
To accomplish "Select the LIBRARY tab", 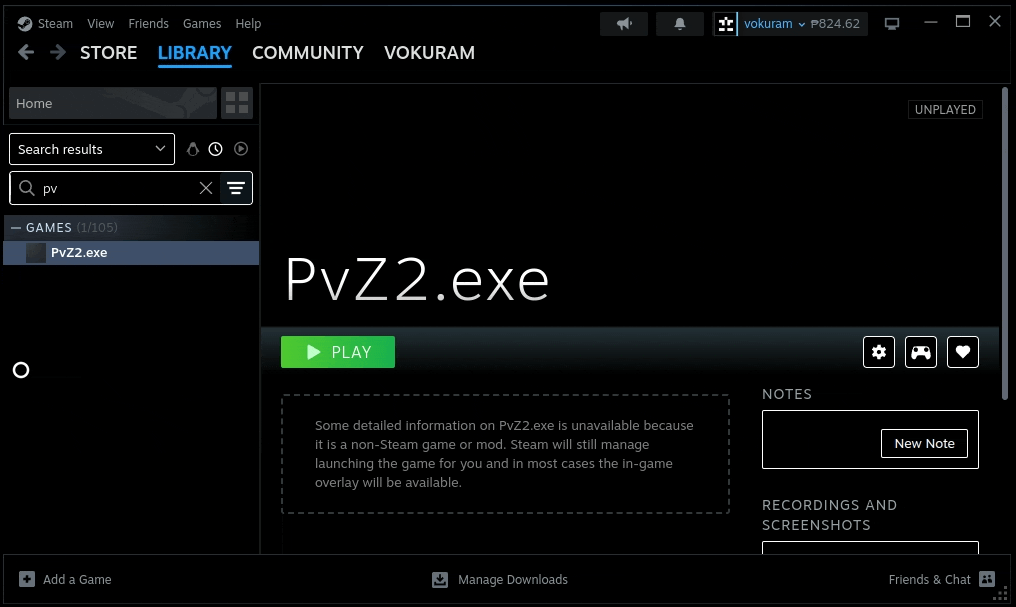I will point(194,52).
